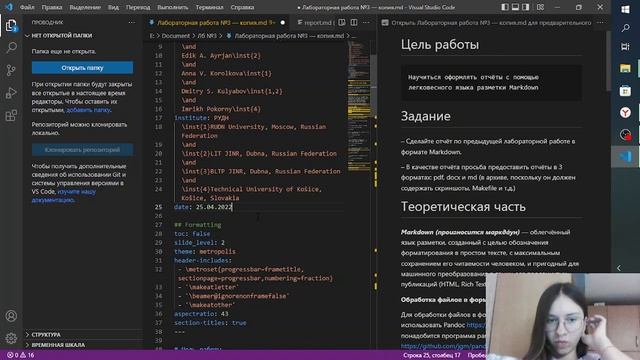Expand the 'Структура' outline section

coord(82,334)
